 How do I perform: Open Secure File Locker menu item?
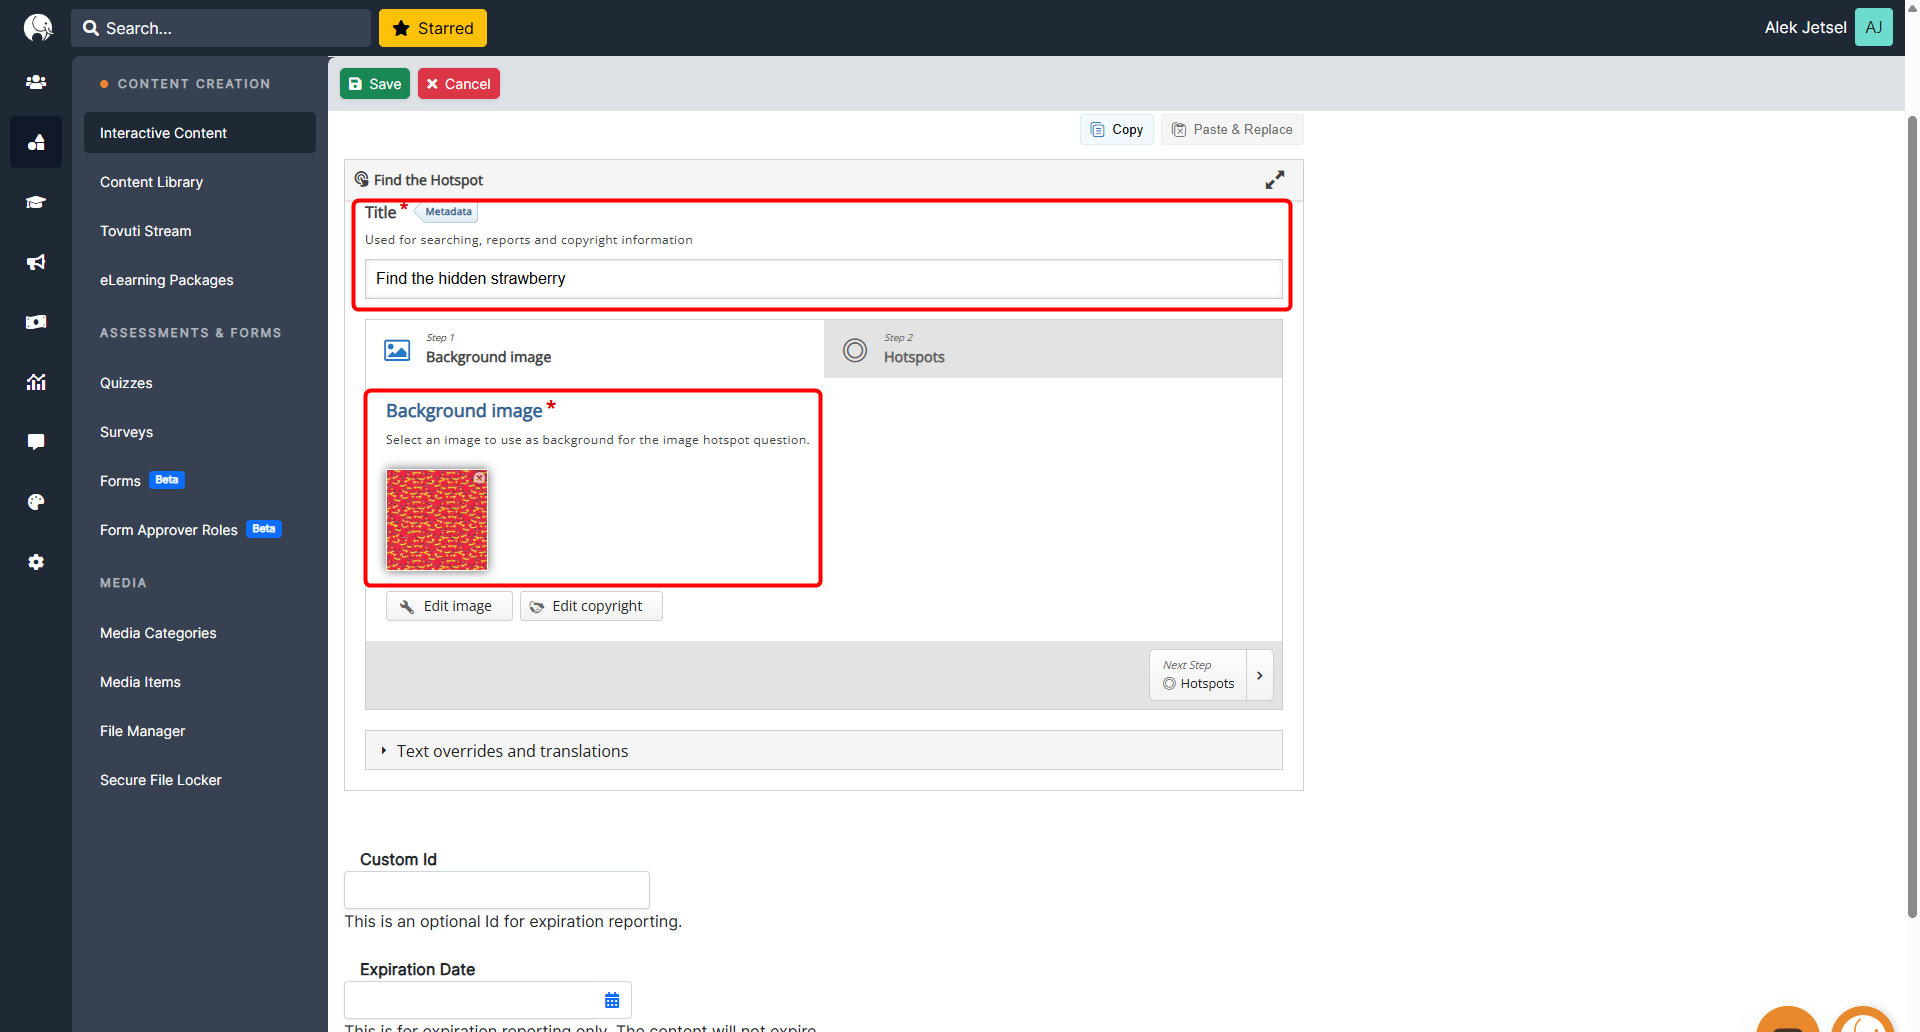pyautogui.click(x=160, y=780)
